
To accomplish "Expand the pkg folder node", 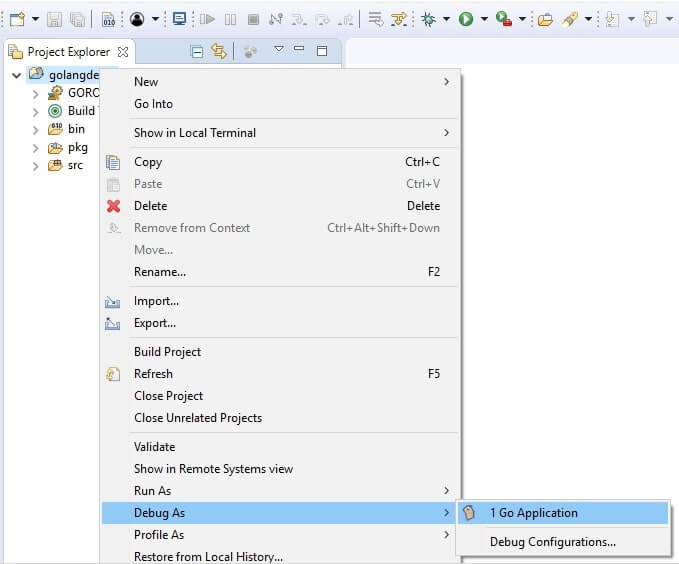I will pyautogui.click(x=36, y=148).
